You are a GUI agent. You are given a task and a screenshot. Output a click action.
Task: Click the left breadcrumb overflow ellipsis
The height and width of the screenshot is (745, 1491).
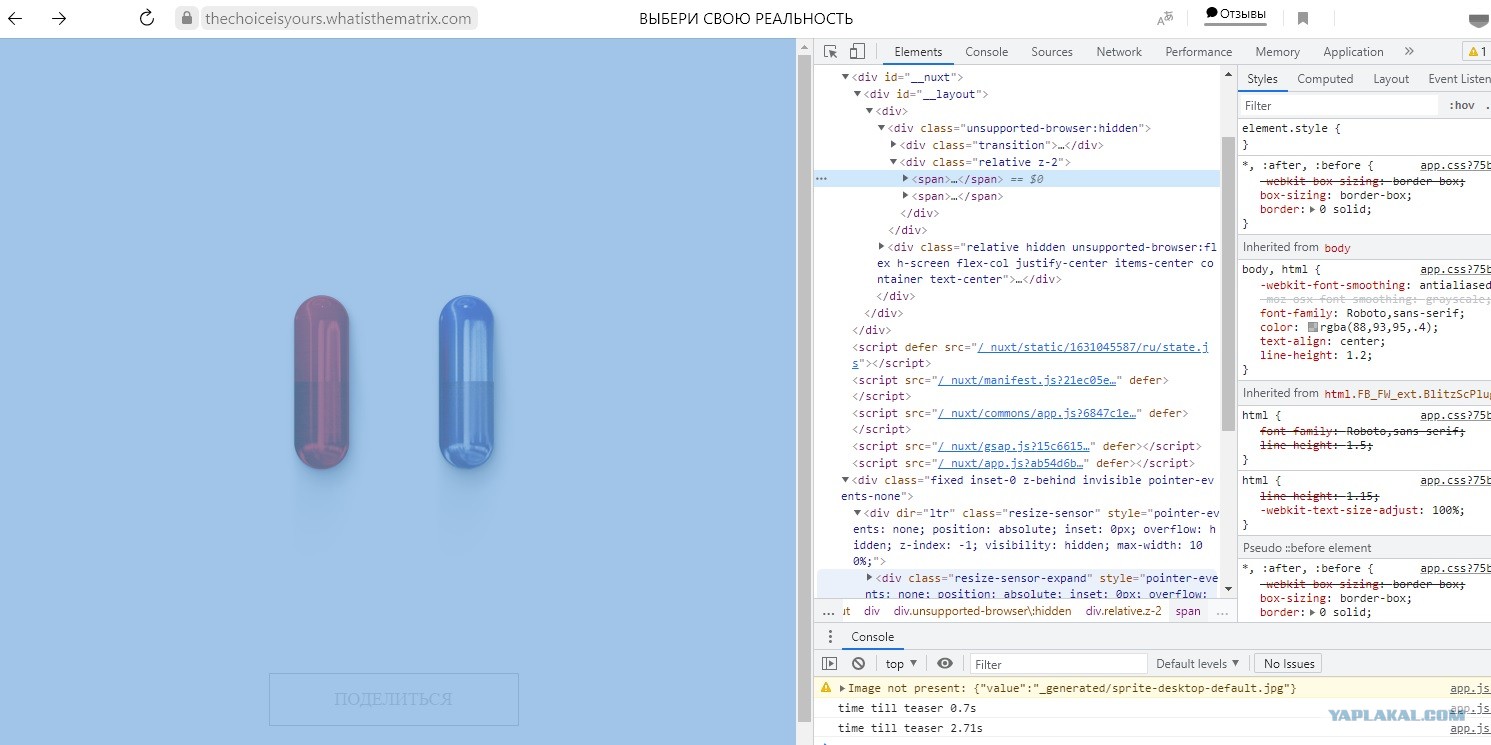click(x=828, y=611)
